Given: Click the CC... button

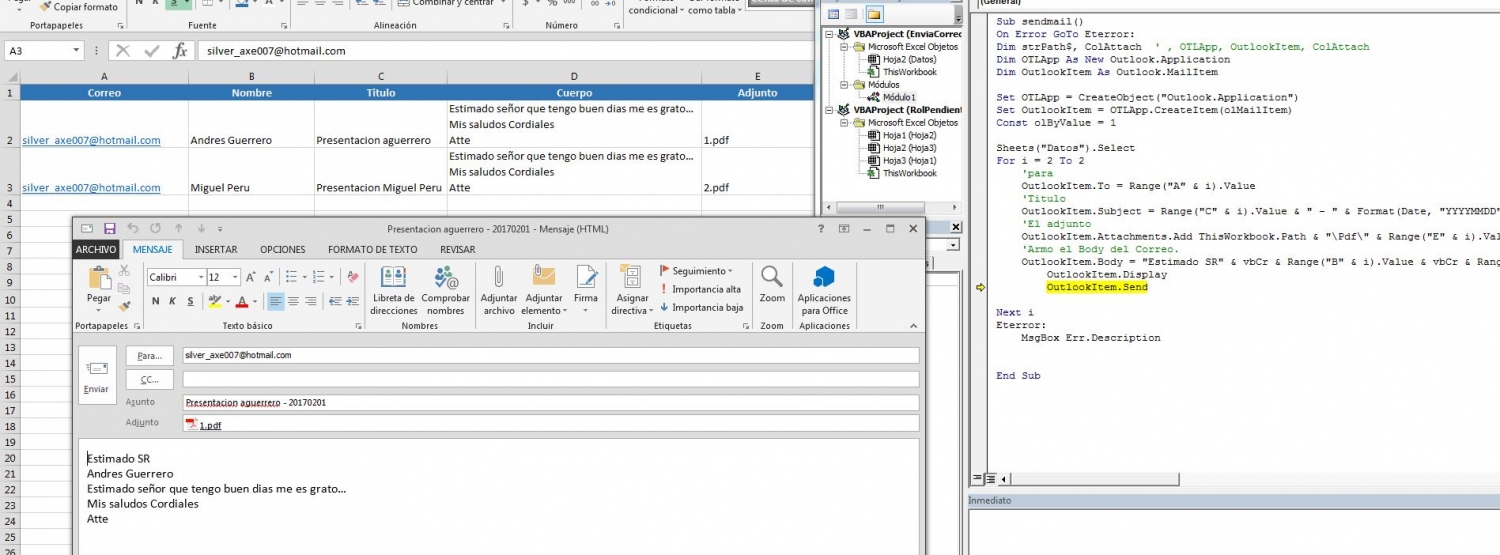Looking at the screenshot, I should 150,380.
